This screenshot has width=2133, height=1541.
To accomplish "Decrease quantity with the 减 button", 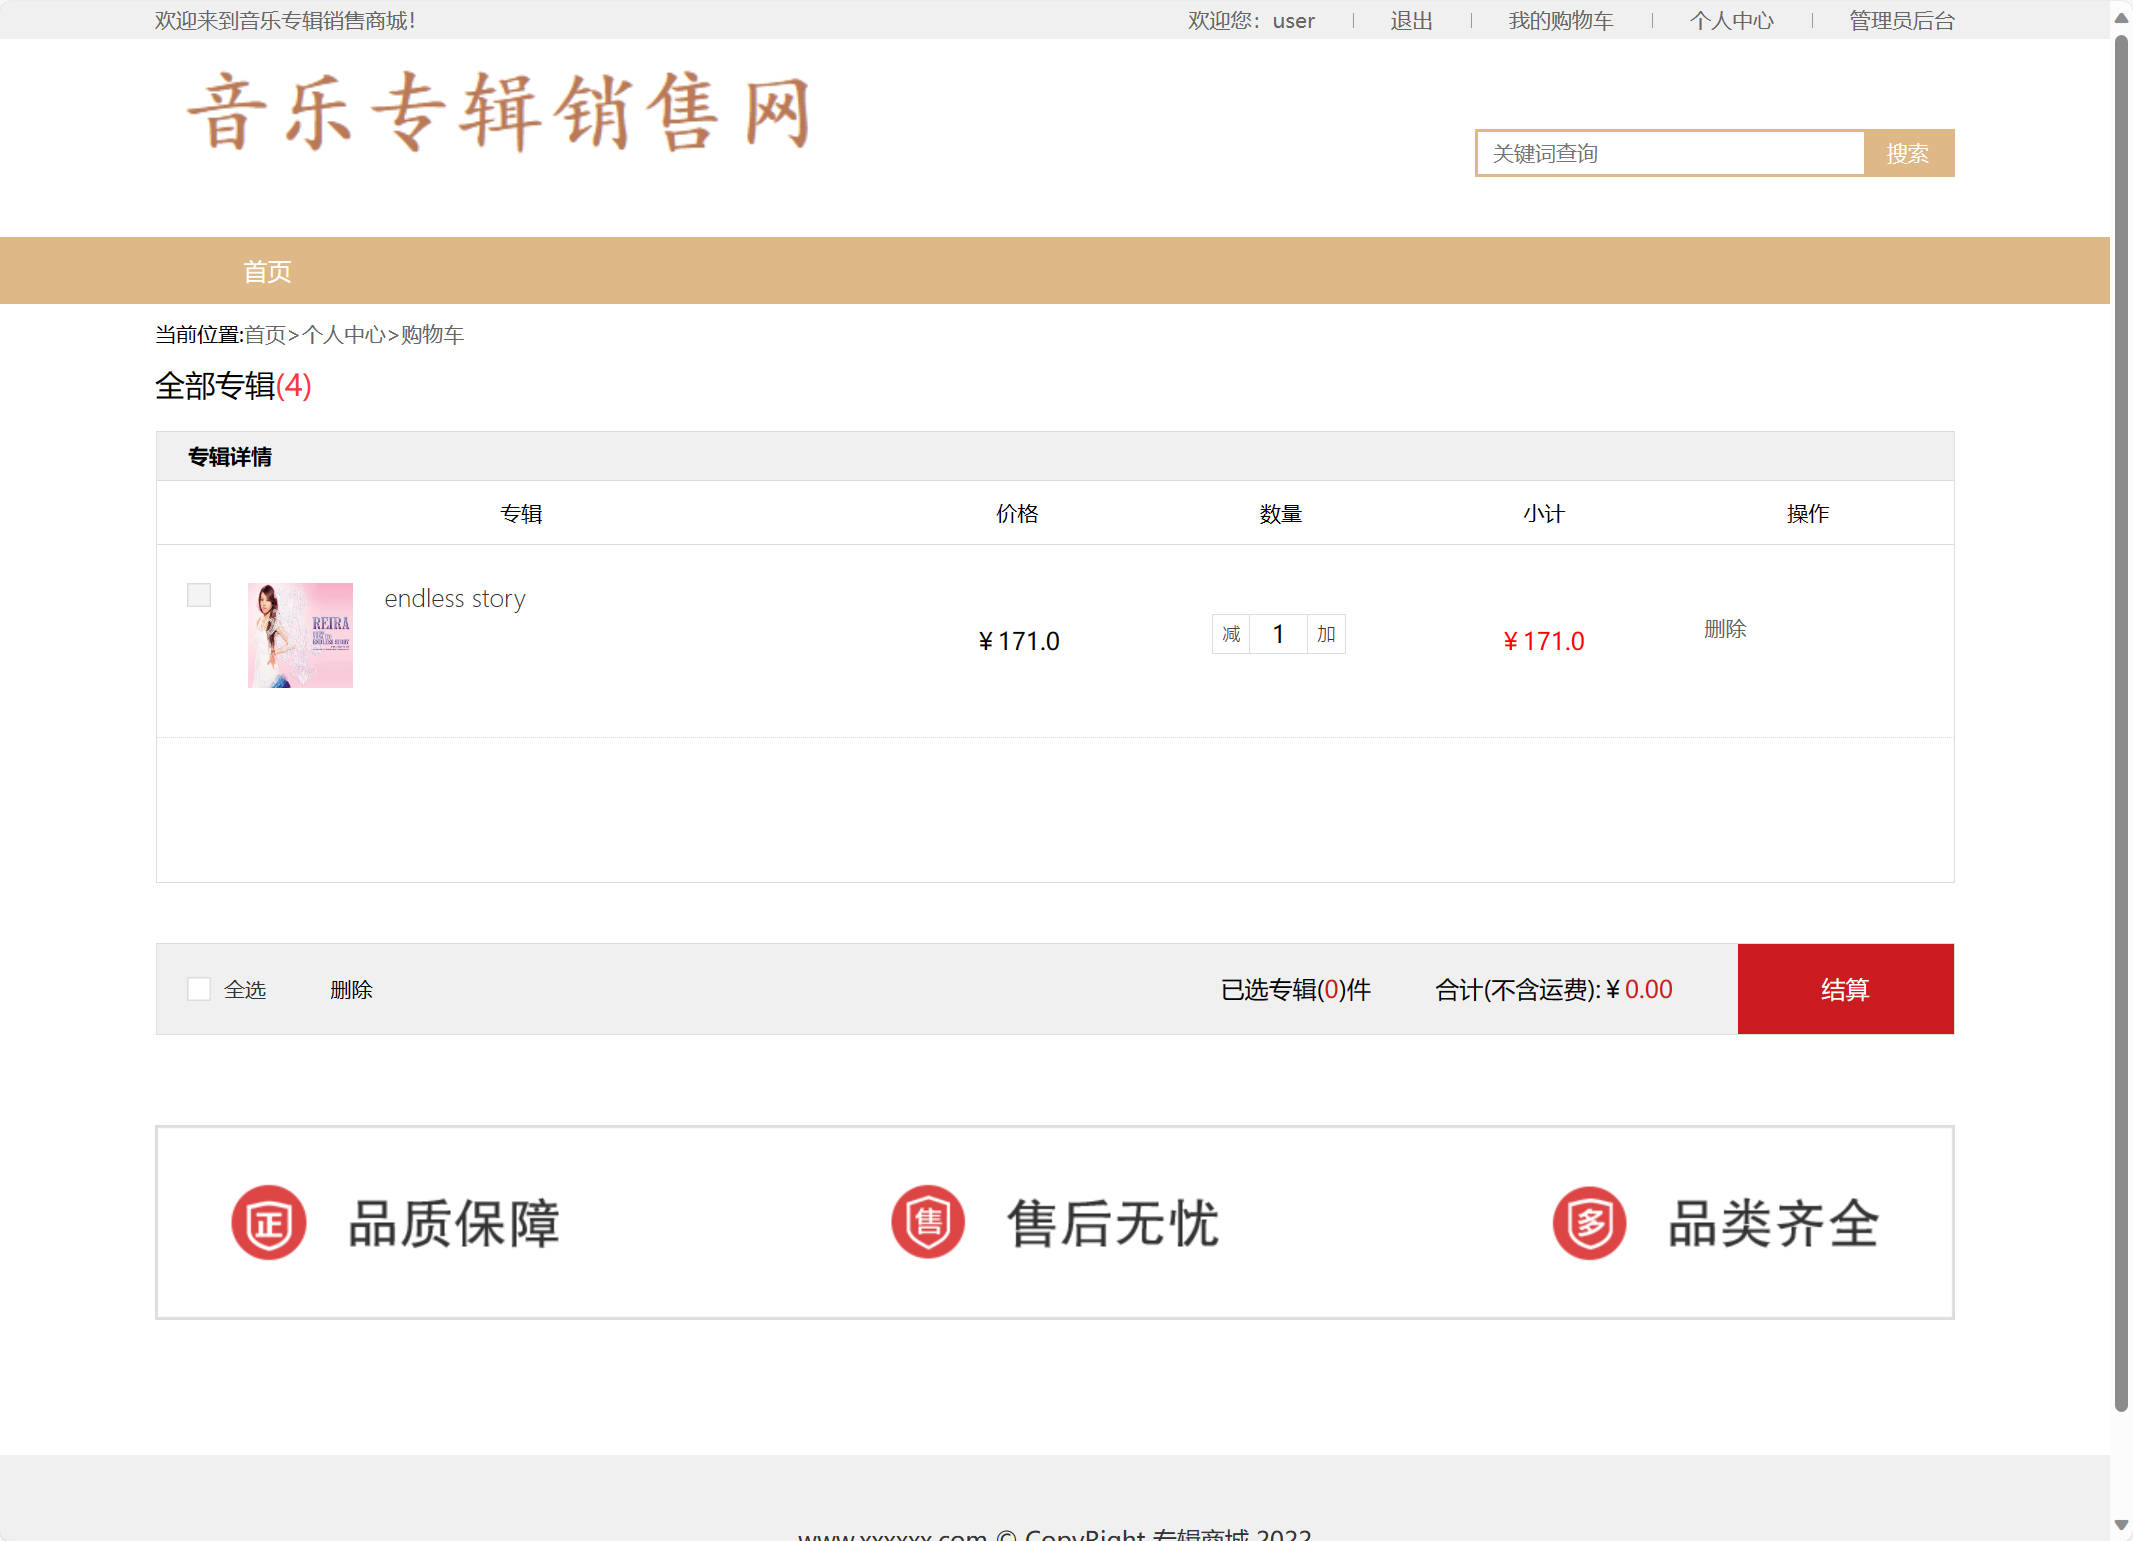I will [1230, 634].
